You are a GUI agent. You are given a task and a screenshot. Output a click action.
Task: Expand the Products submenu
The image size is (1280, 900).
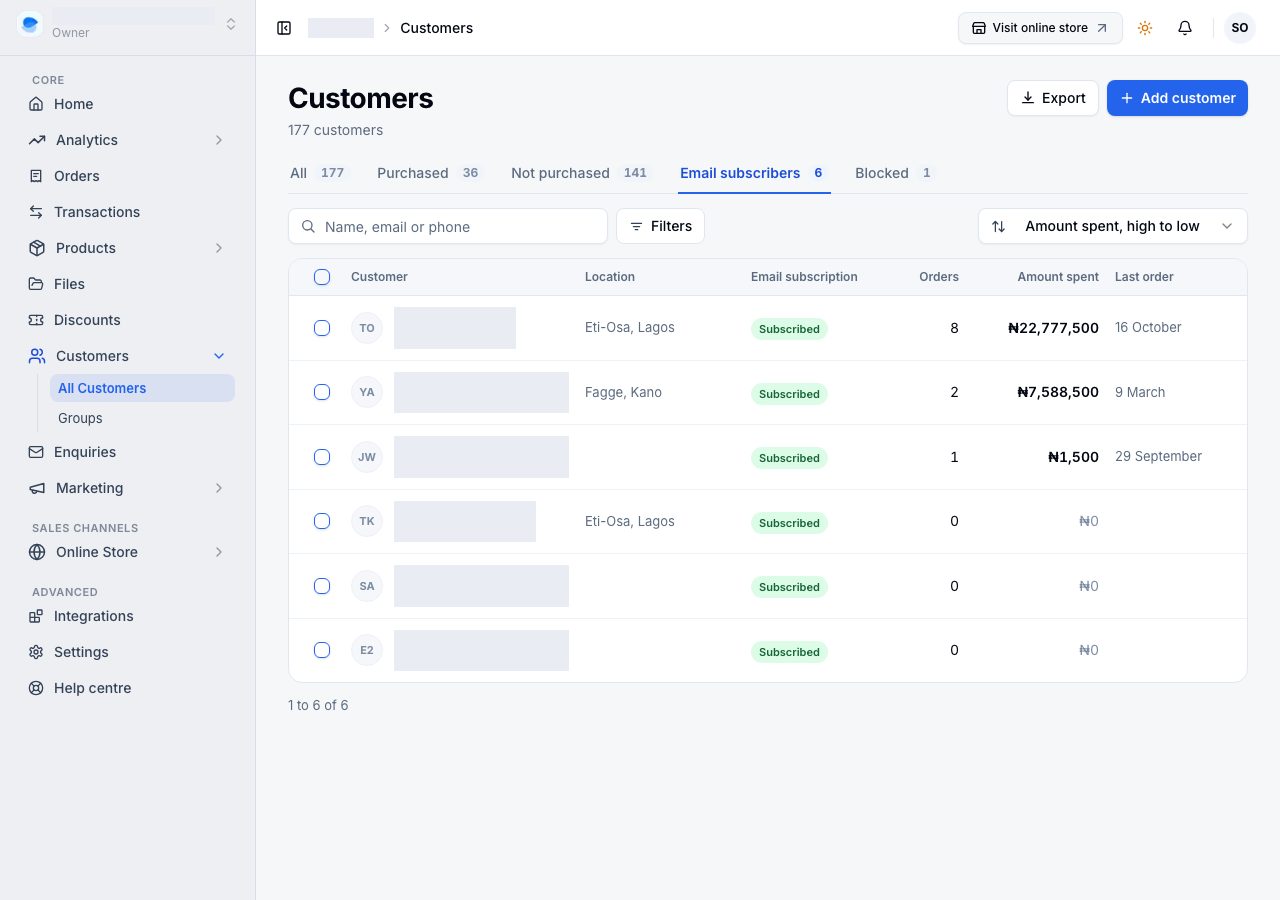tap(219, 248)
